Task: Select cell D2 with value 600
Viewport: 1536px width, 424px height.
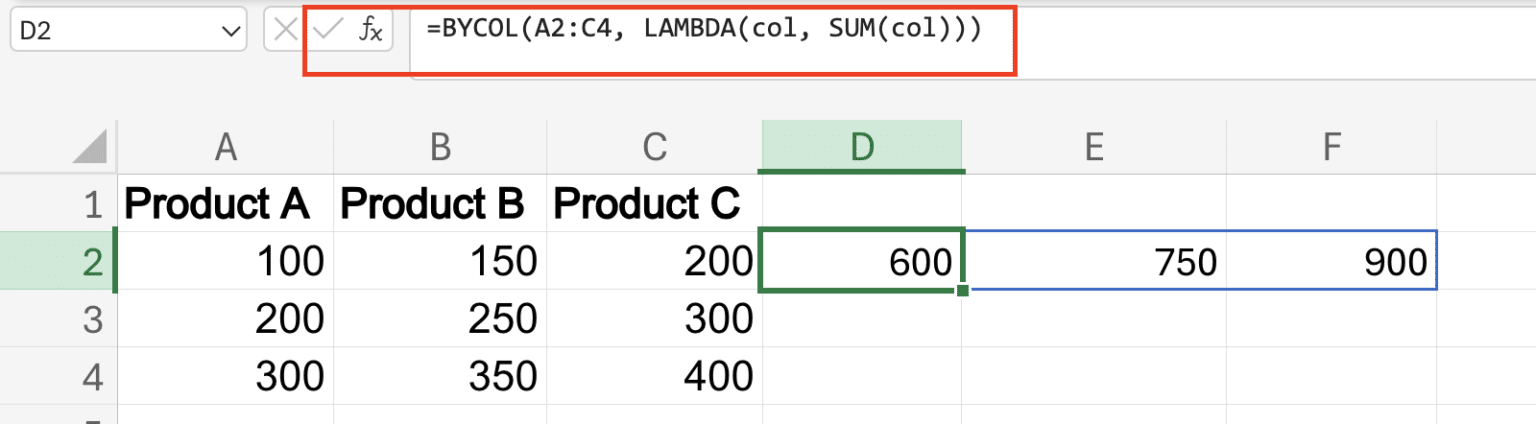Action: [862, 261]
